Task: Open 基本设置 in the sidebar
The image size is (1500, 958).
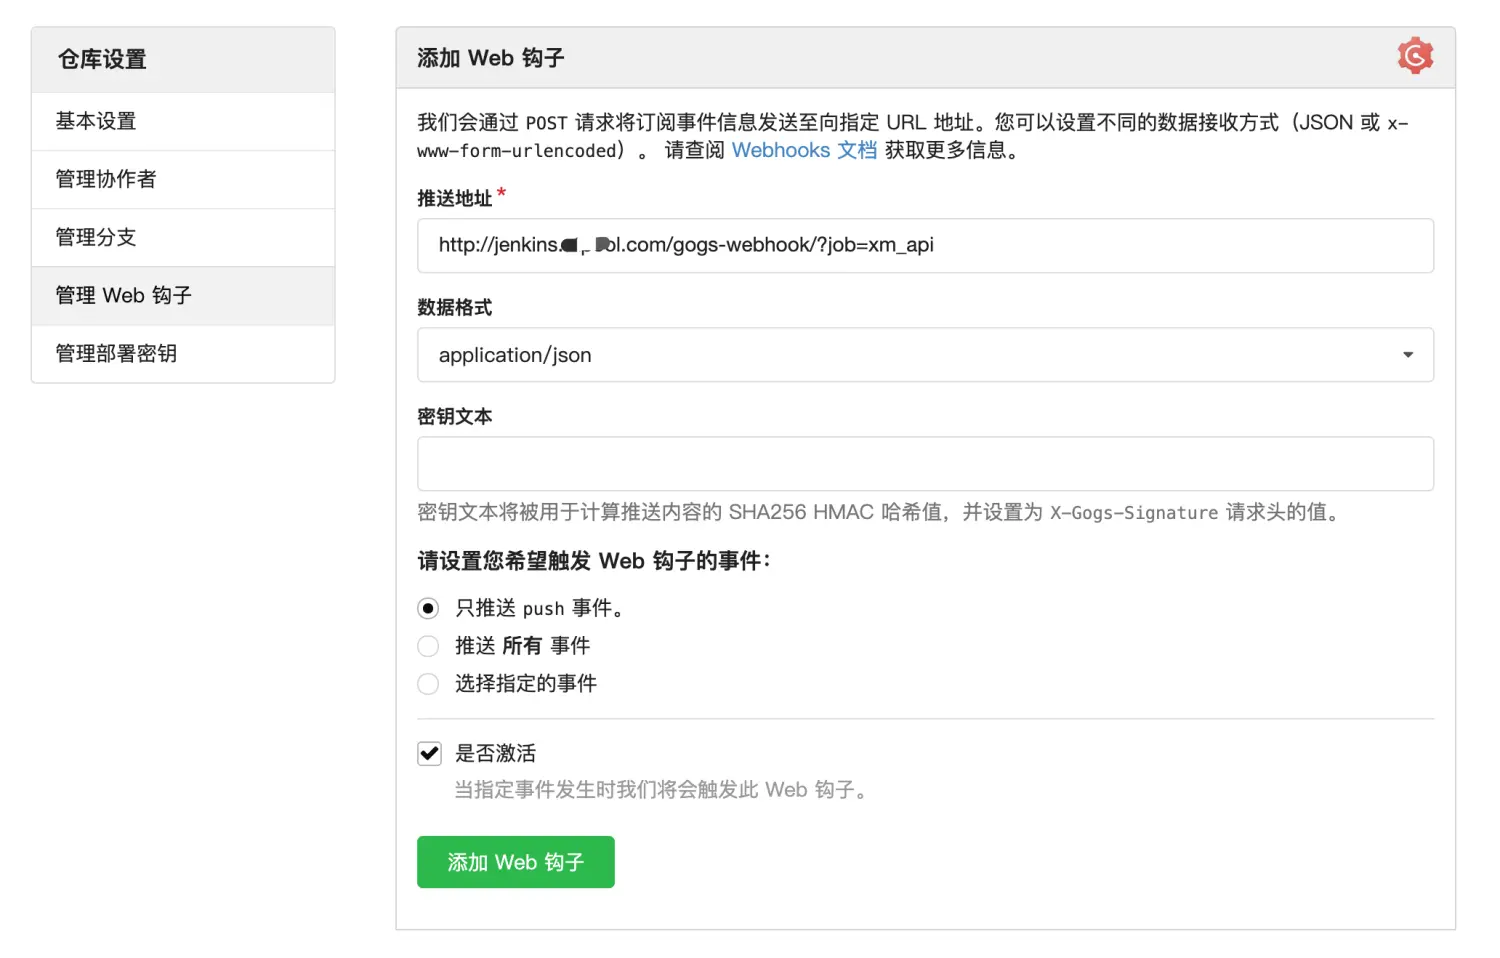Action: click(96, 121)
